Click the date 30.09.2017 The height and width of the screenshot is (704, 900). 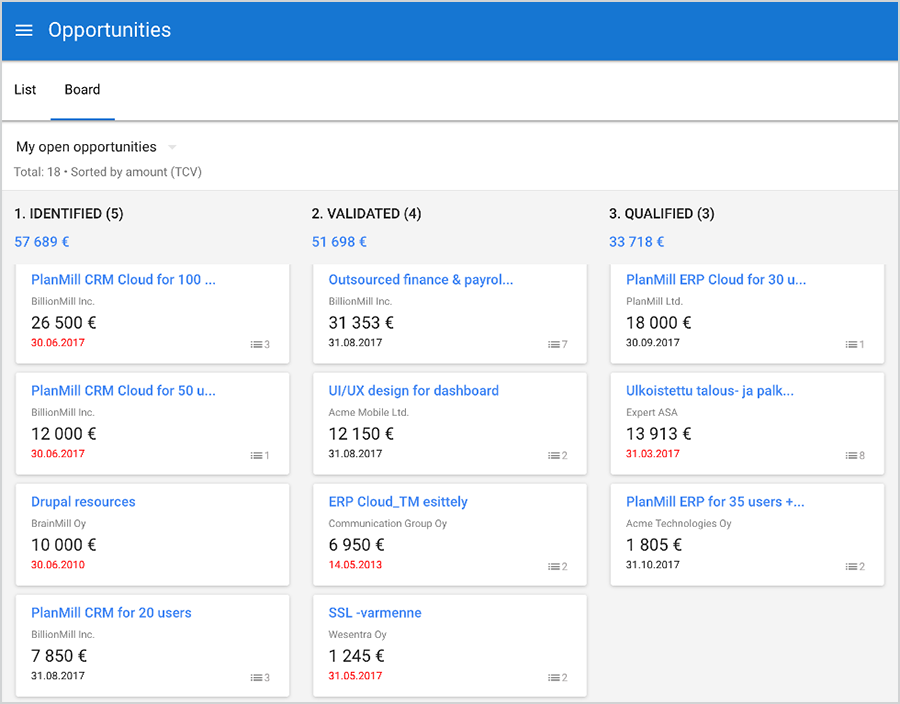653,343
